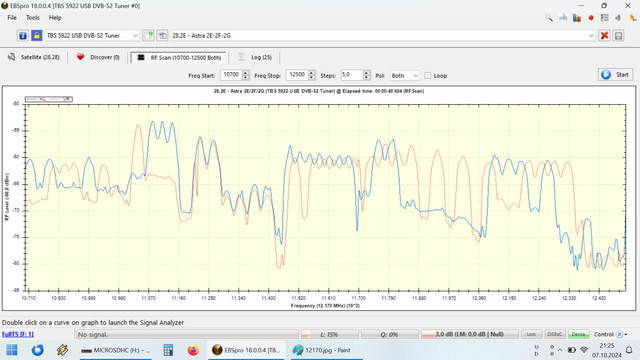Click the clock showing 21:25
640x360 pixels.
(607, 345)
